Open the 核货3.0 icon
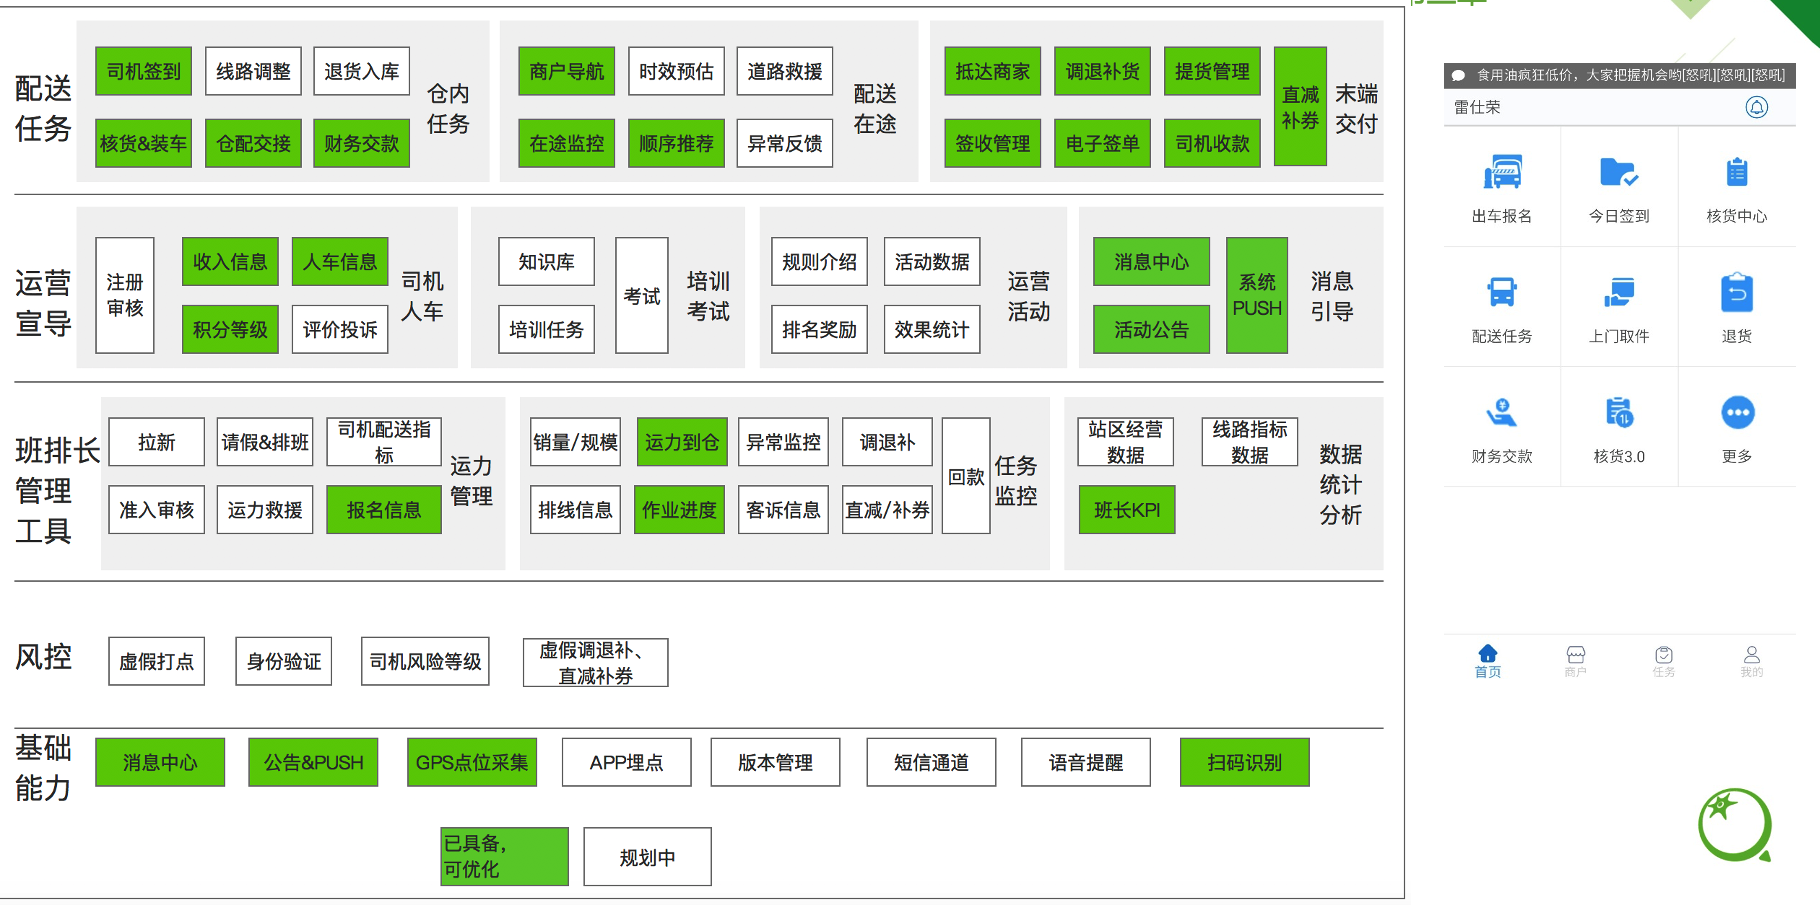The height and width of the screenshot is (910, 1820). (x=1619, y=413)
